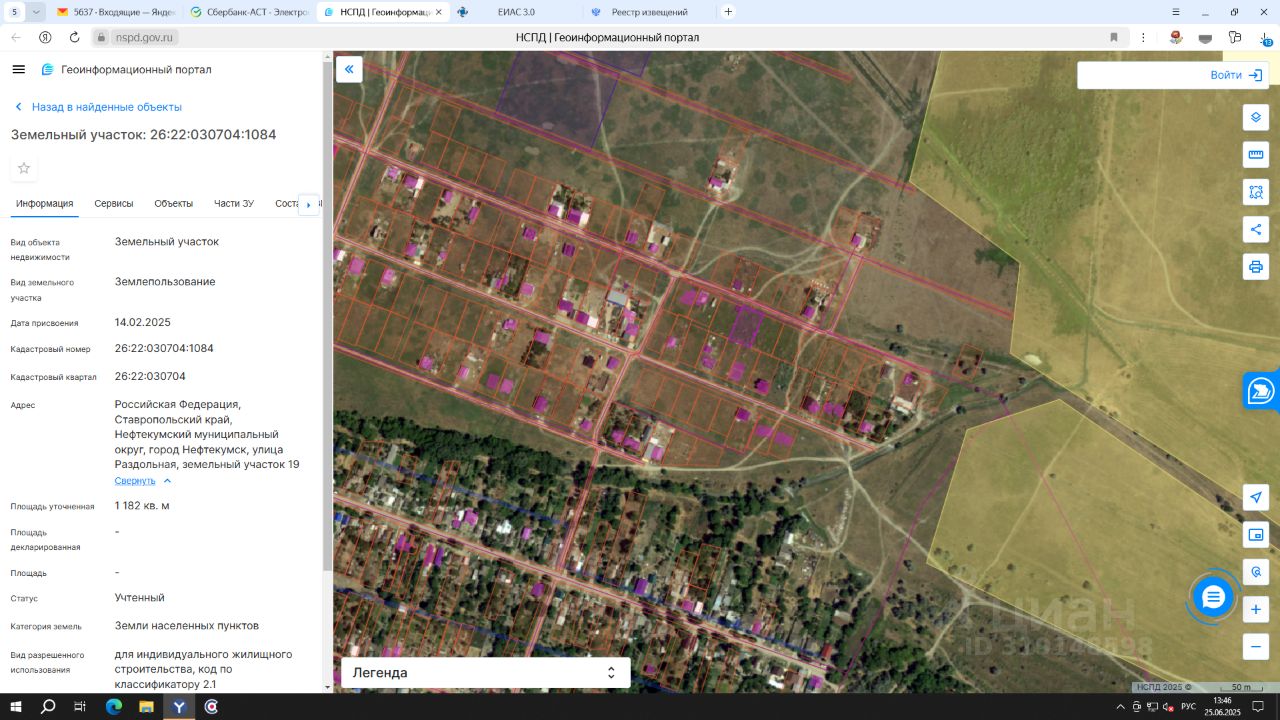
Task: Select the area selection tool on map
Action: click(1256, 192)
